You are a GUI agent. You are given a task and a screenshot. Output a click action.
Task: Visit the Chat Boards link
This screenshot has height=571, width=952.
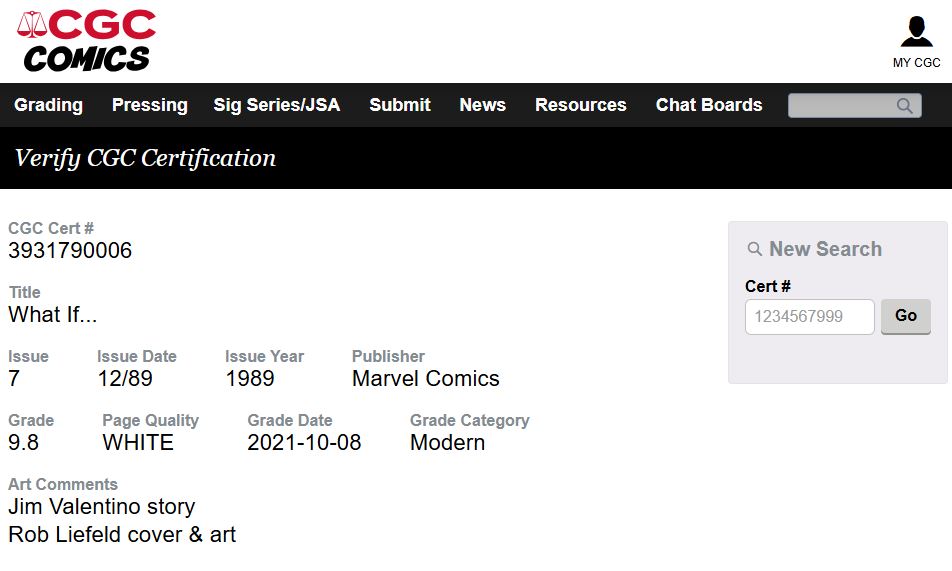(708, 105)
